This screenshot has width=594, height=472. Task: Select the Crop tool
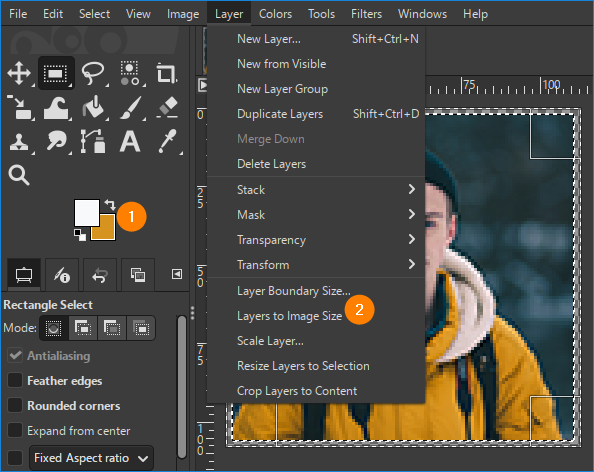coord(166,73)
